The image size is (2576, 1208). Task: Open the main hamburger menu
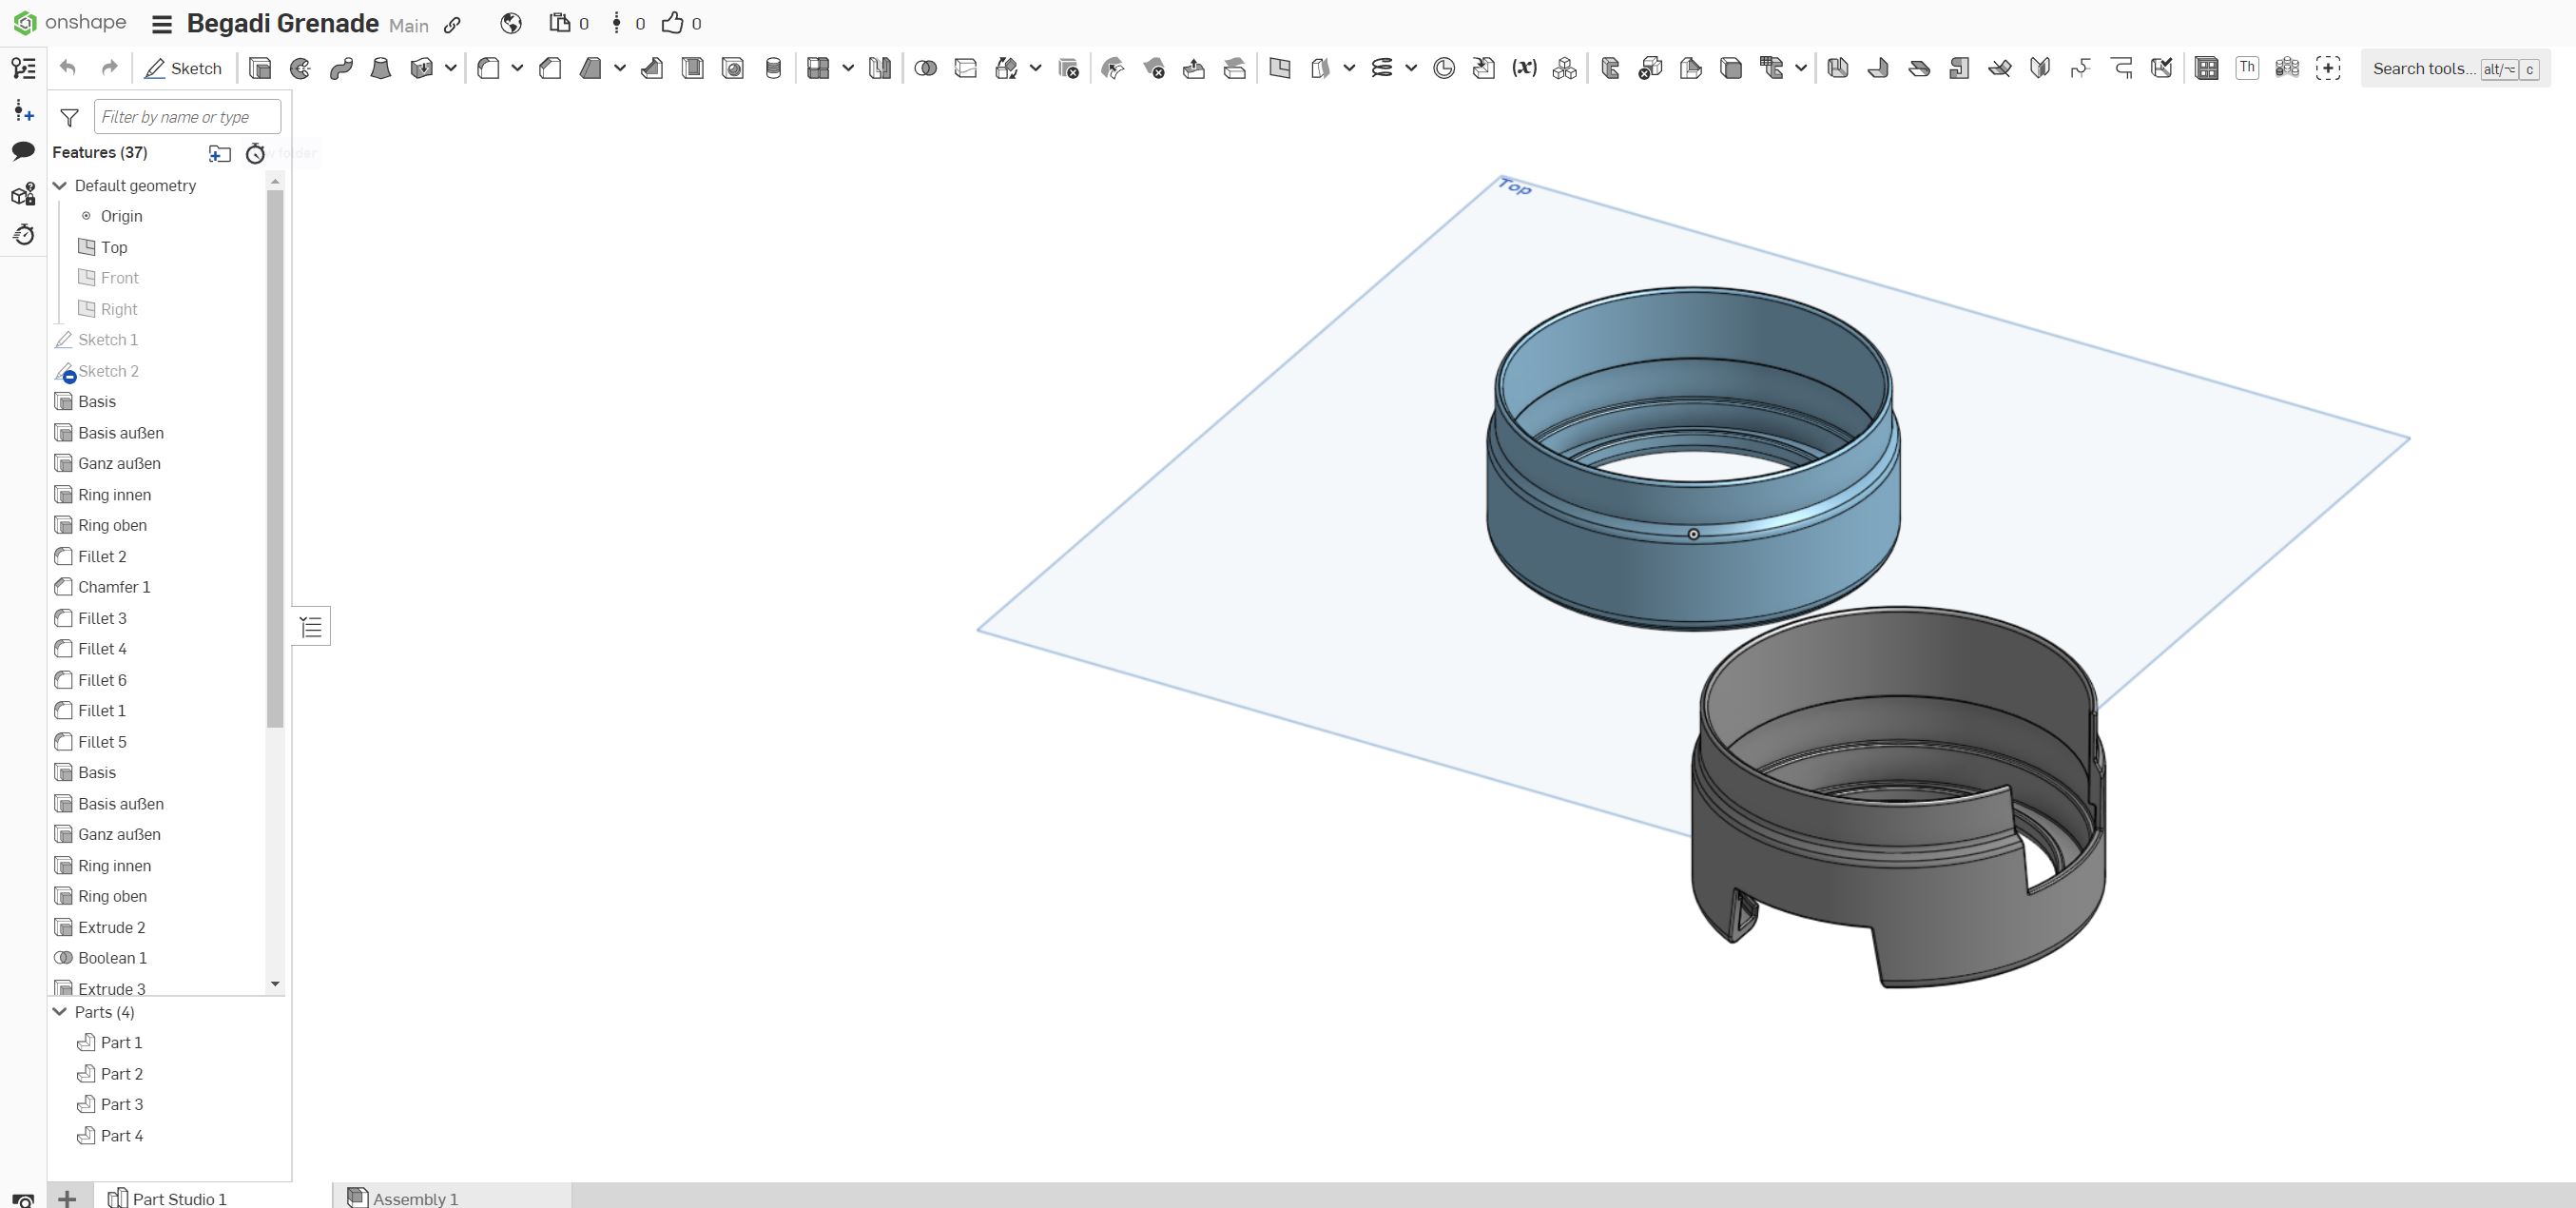[x=161, y=24]
